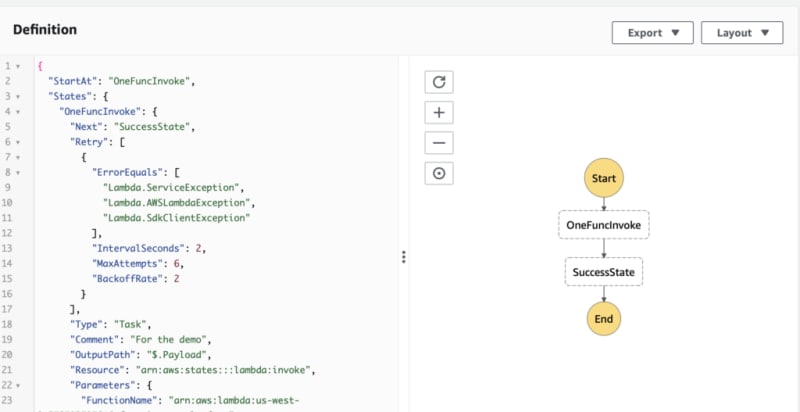Click the "For the demo" comment value
This screenshot has height=412, width=800.
click(x=168, y=340)
